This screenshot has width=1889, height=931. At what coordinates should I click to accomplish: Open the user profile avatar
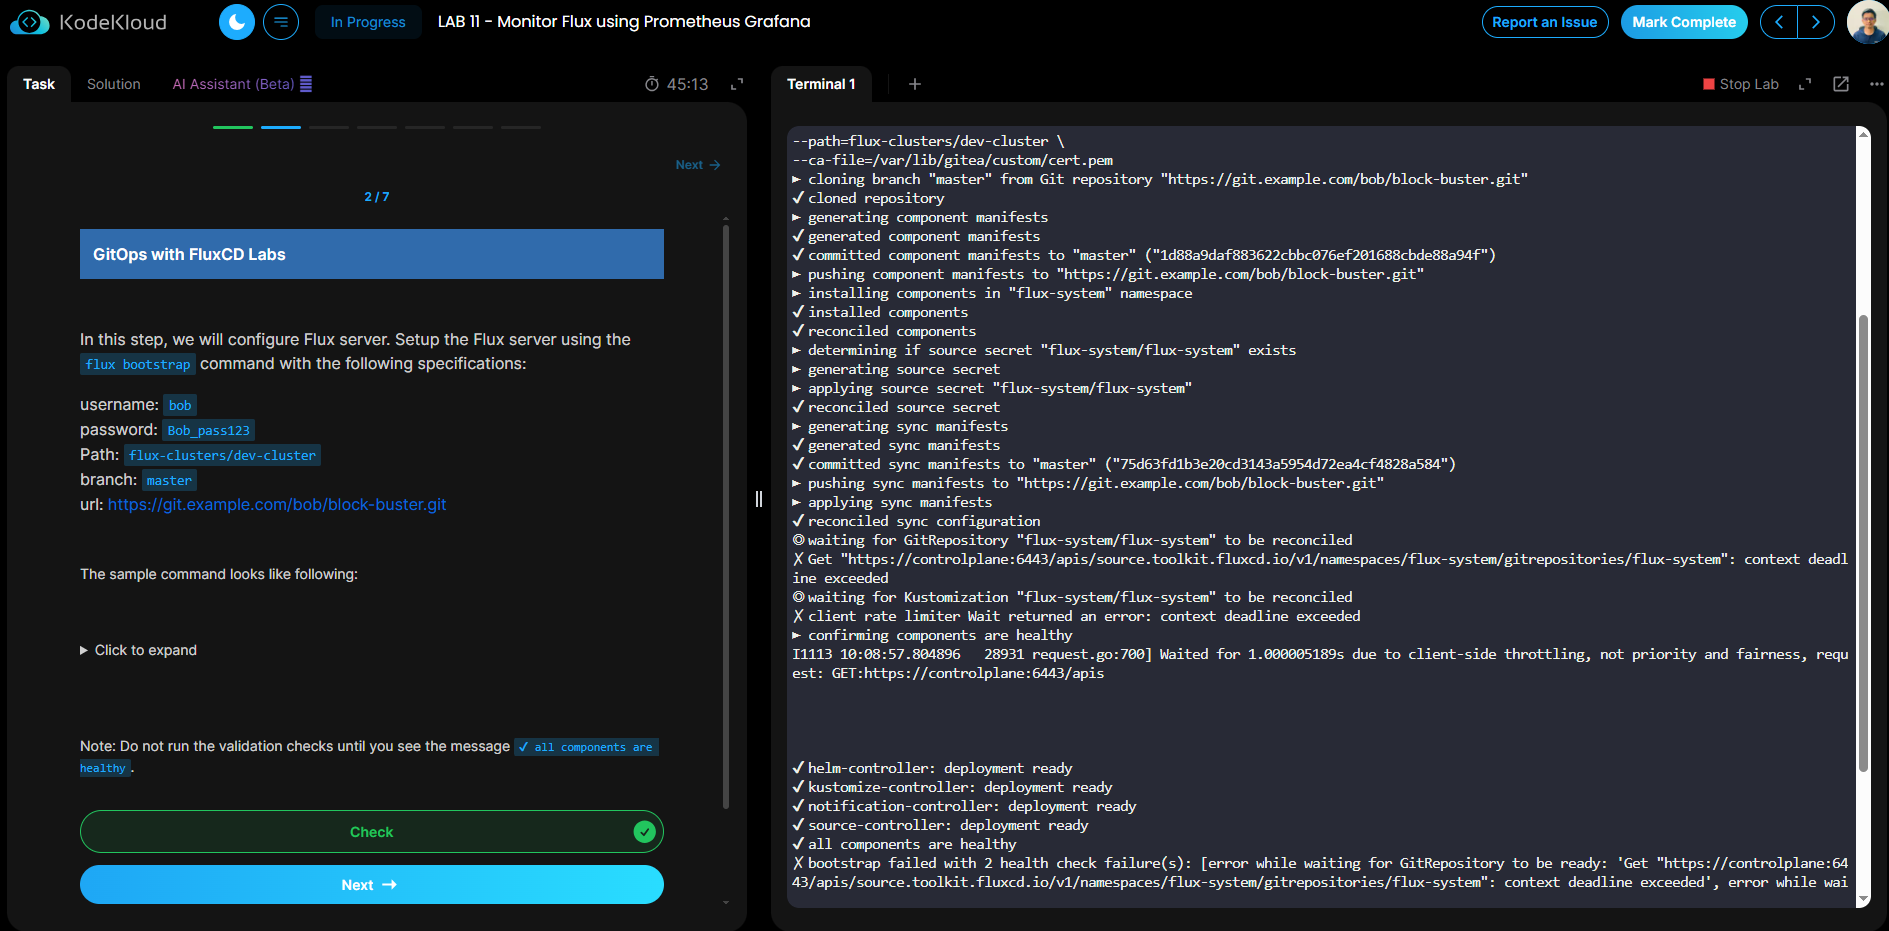click(1867, 22)
